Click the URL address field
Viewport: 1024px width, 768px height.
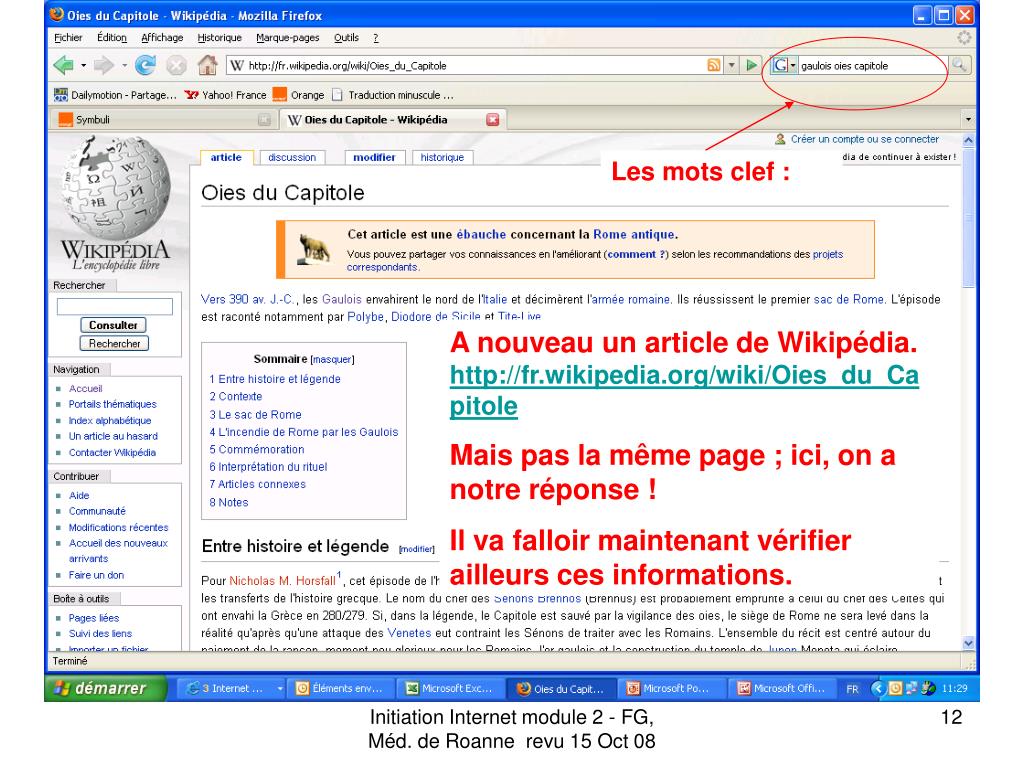coord(467,65)
